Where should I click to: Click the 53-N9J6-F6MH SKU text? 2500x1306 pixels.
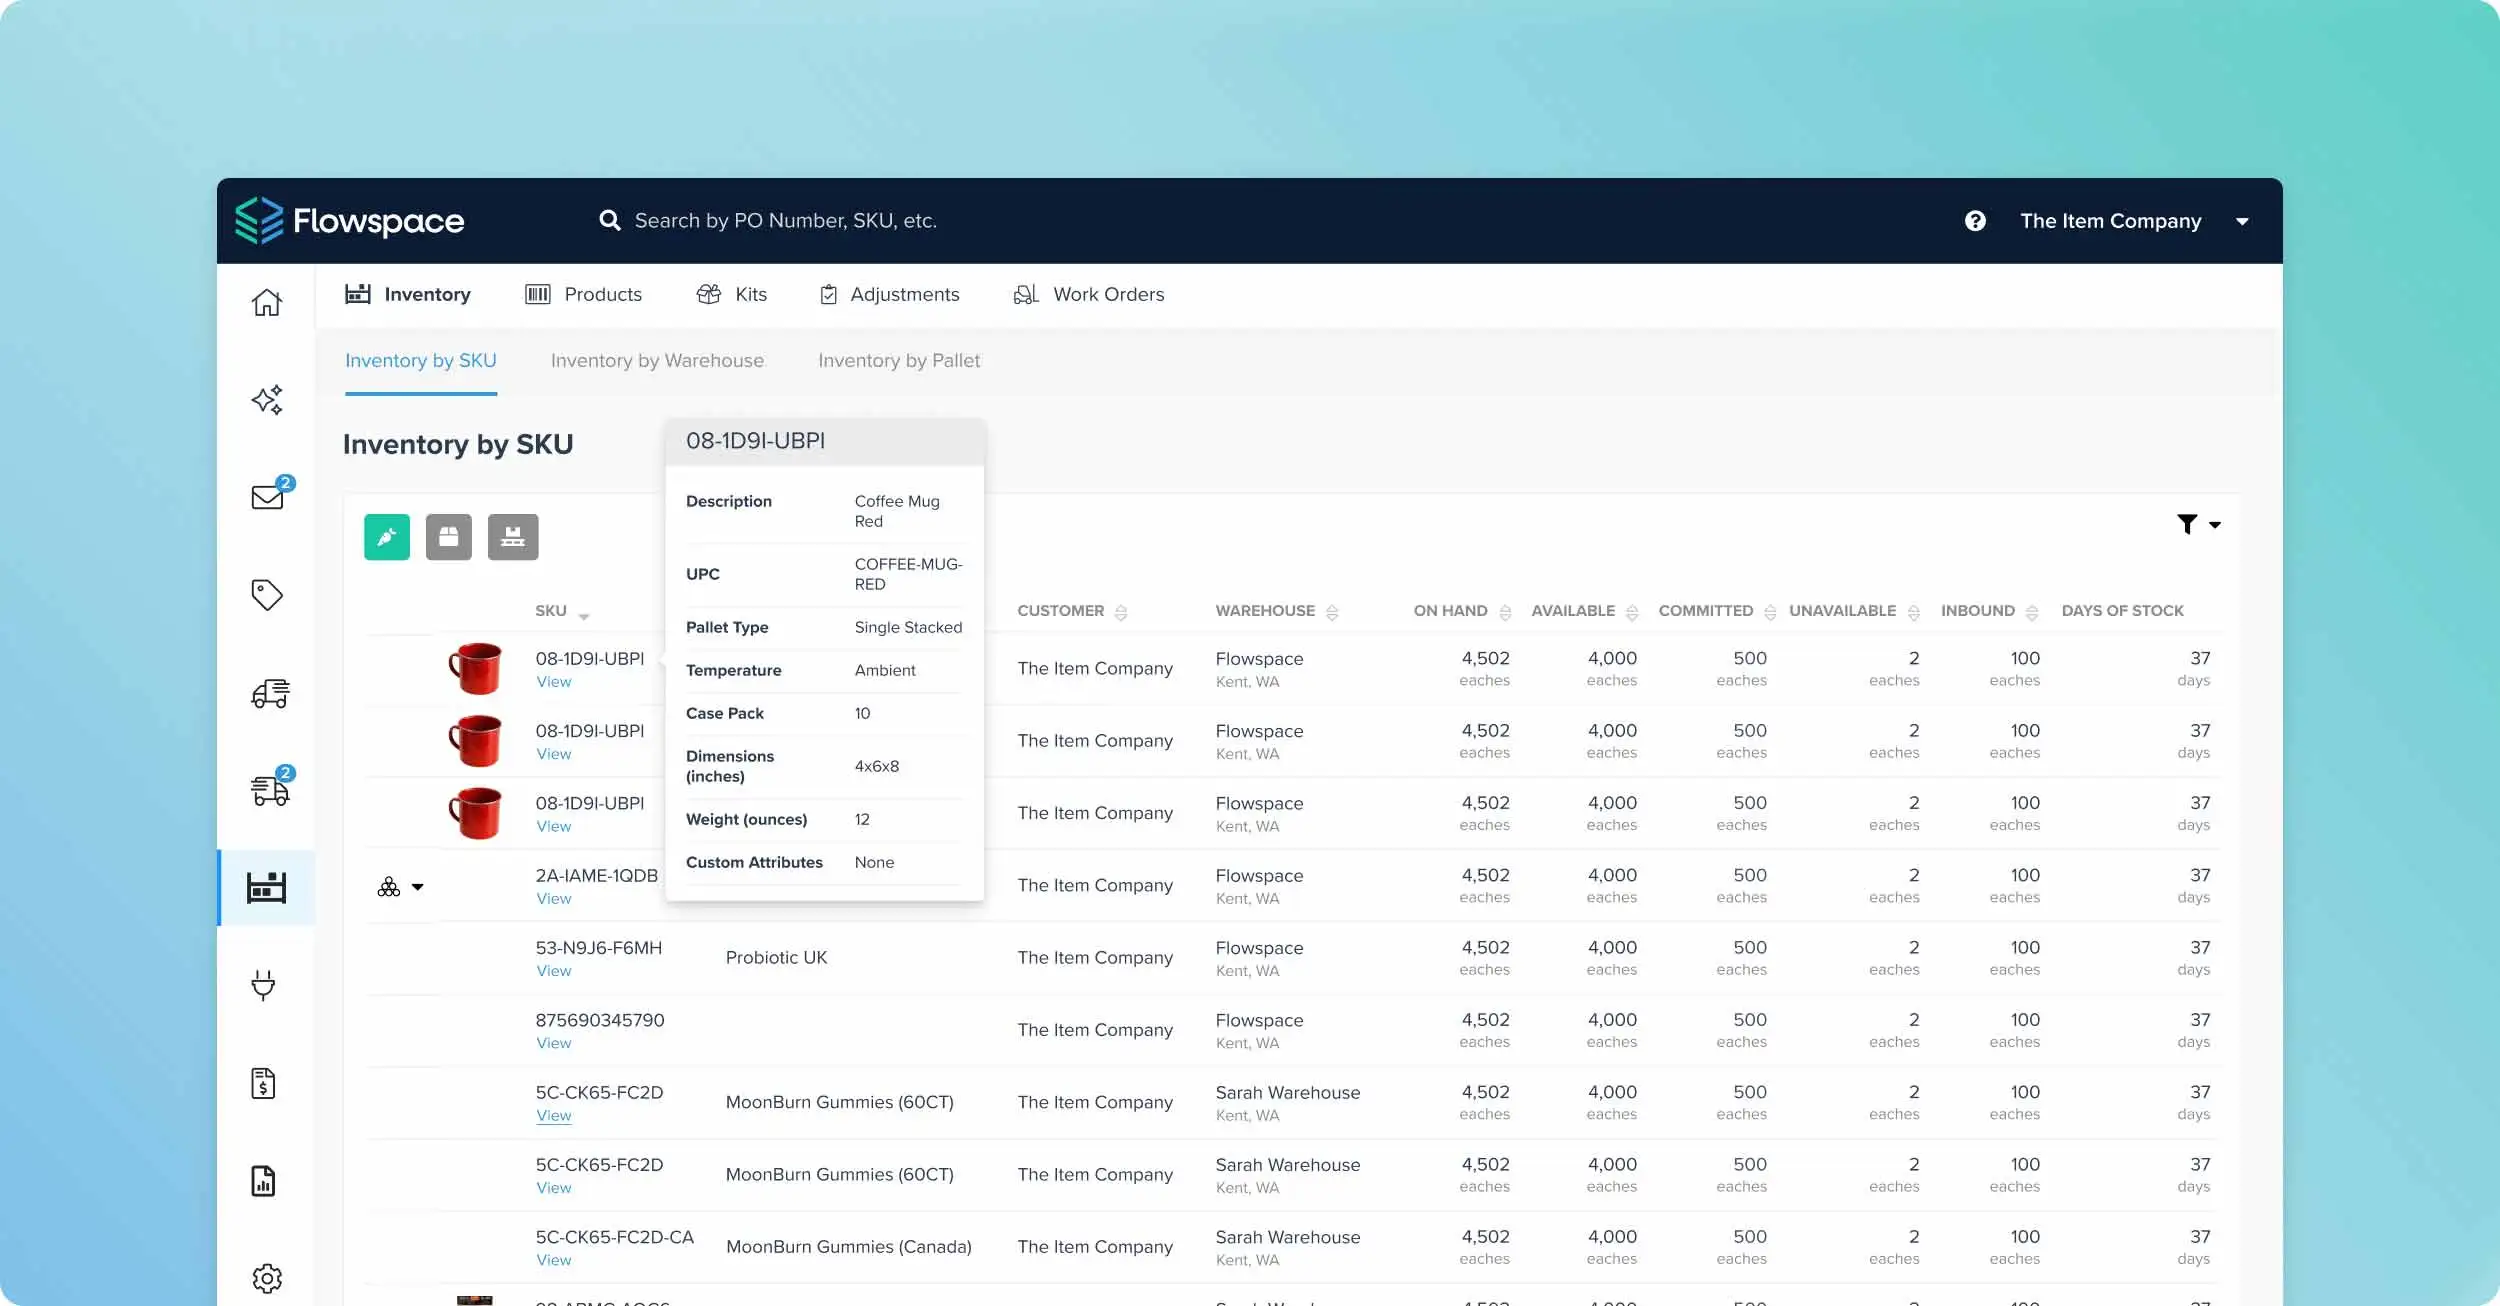598,948
